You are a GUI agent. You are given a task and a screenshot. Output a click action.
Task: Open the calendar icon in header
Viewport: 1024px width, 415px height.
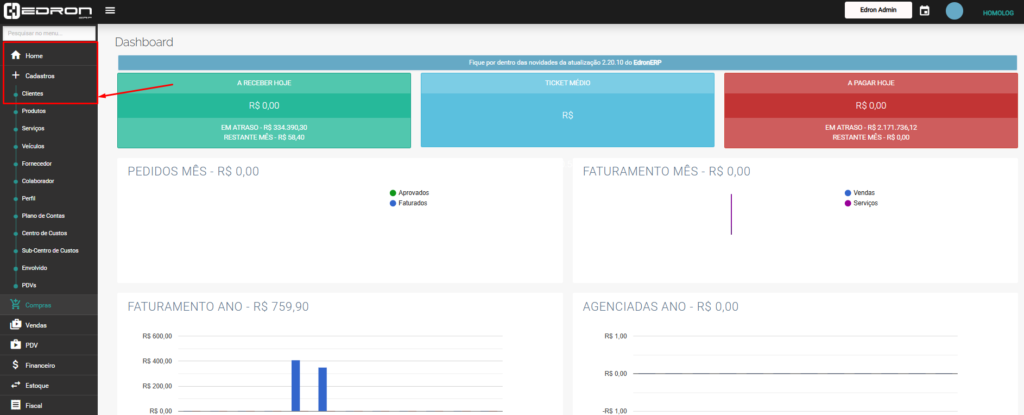click(924, 11)
